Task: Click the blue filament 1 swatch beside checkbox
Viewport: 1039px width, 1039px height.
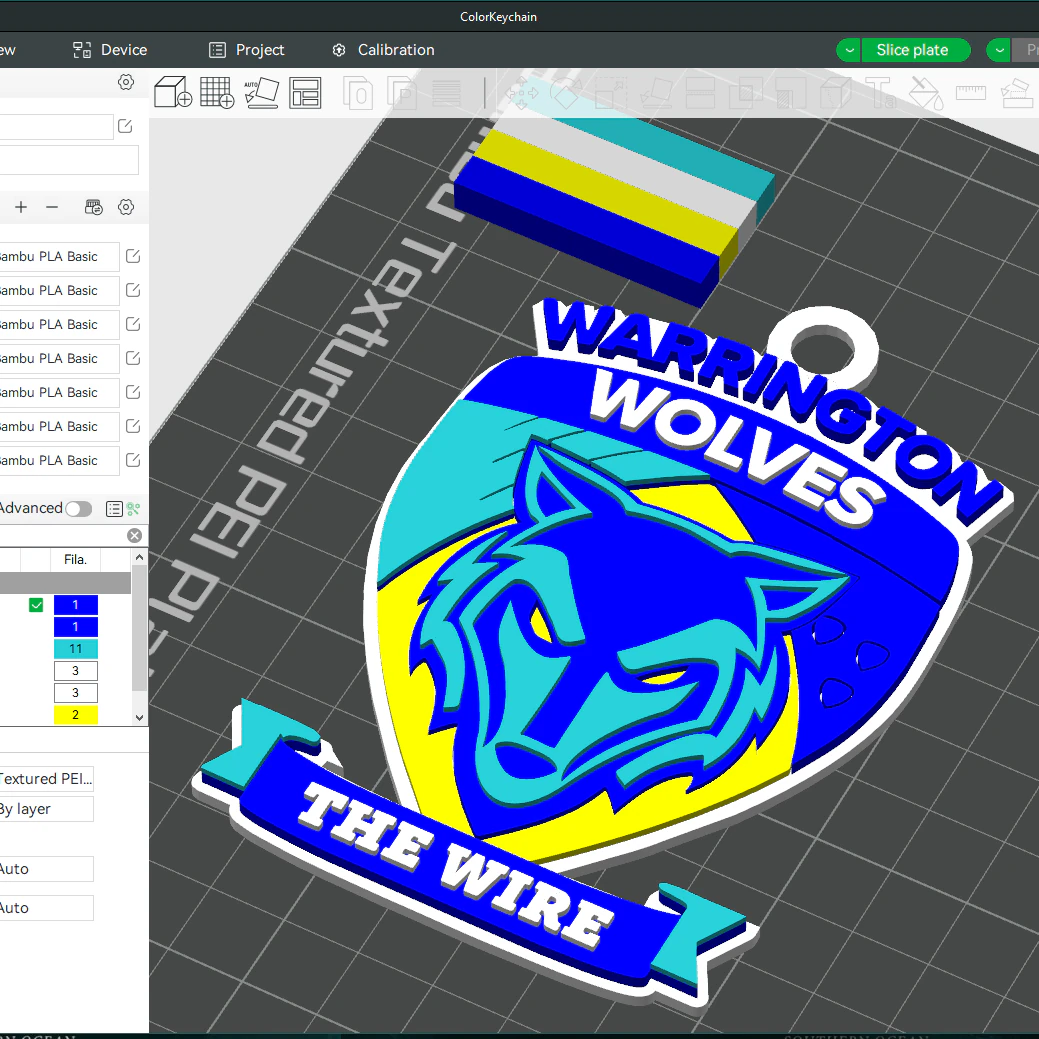Action: (76, 605)
